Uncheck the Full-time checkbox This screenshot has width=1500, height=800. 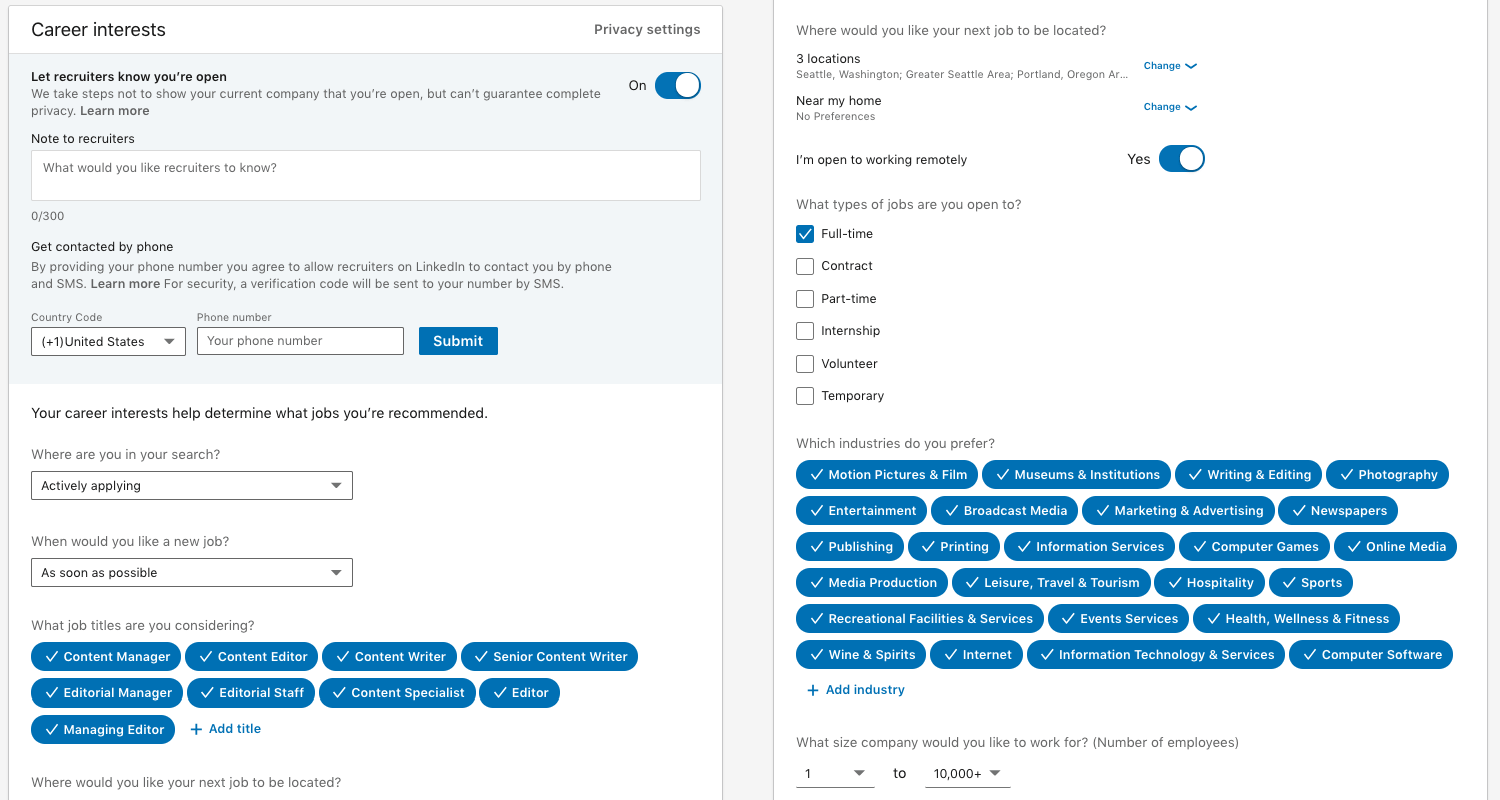coord(804,233)
